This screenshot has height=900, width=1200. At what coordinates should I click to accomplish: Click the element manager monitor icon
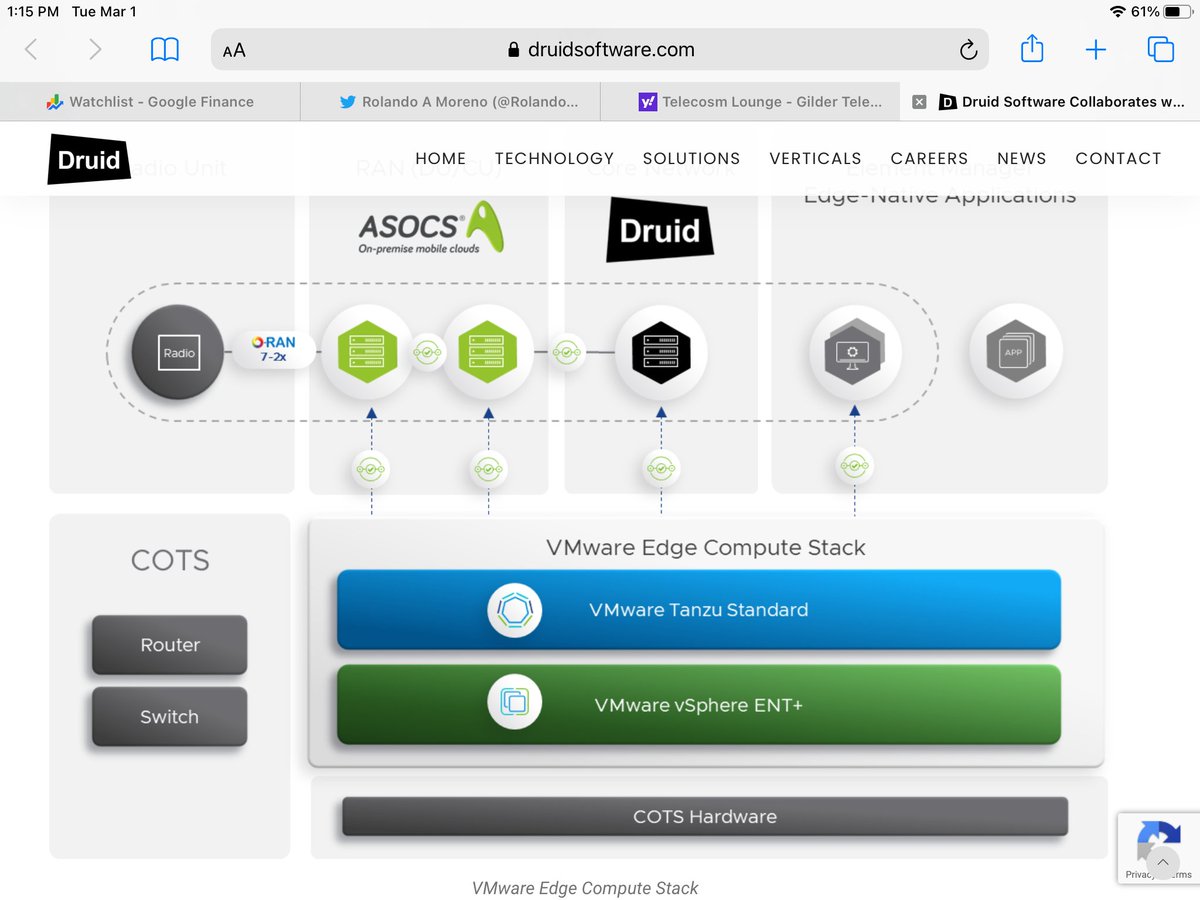(854, 352)
